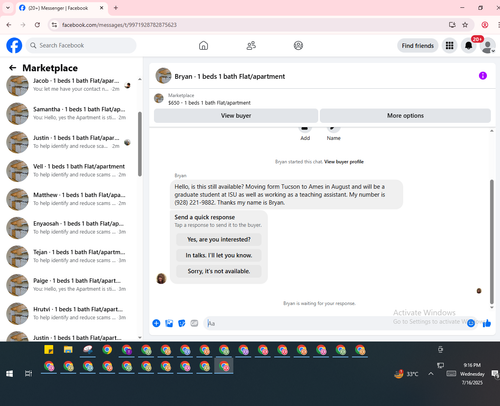Viewport: 500px width, 406px height.
Task: Open Hrutvi's apartment conversation
Action: click(x=70, y=313)
